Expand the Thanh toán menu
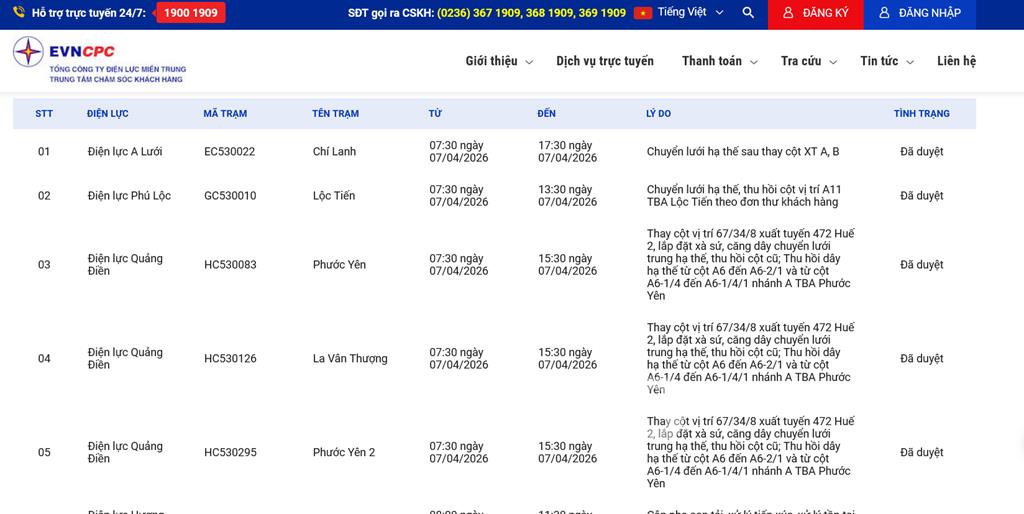Viewport: 1024px width, 514px height. (x=719, y=61)
